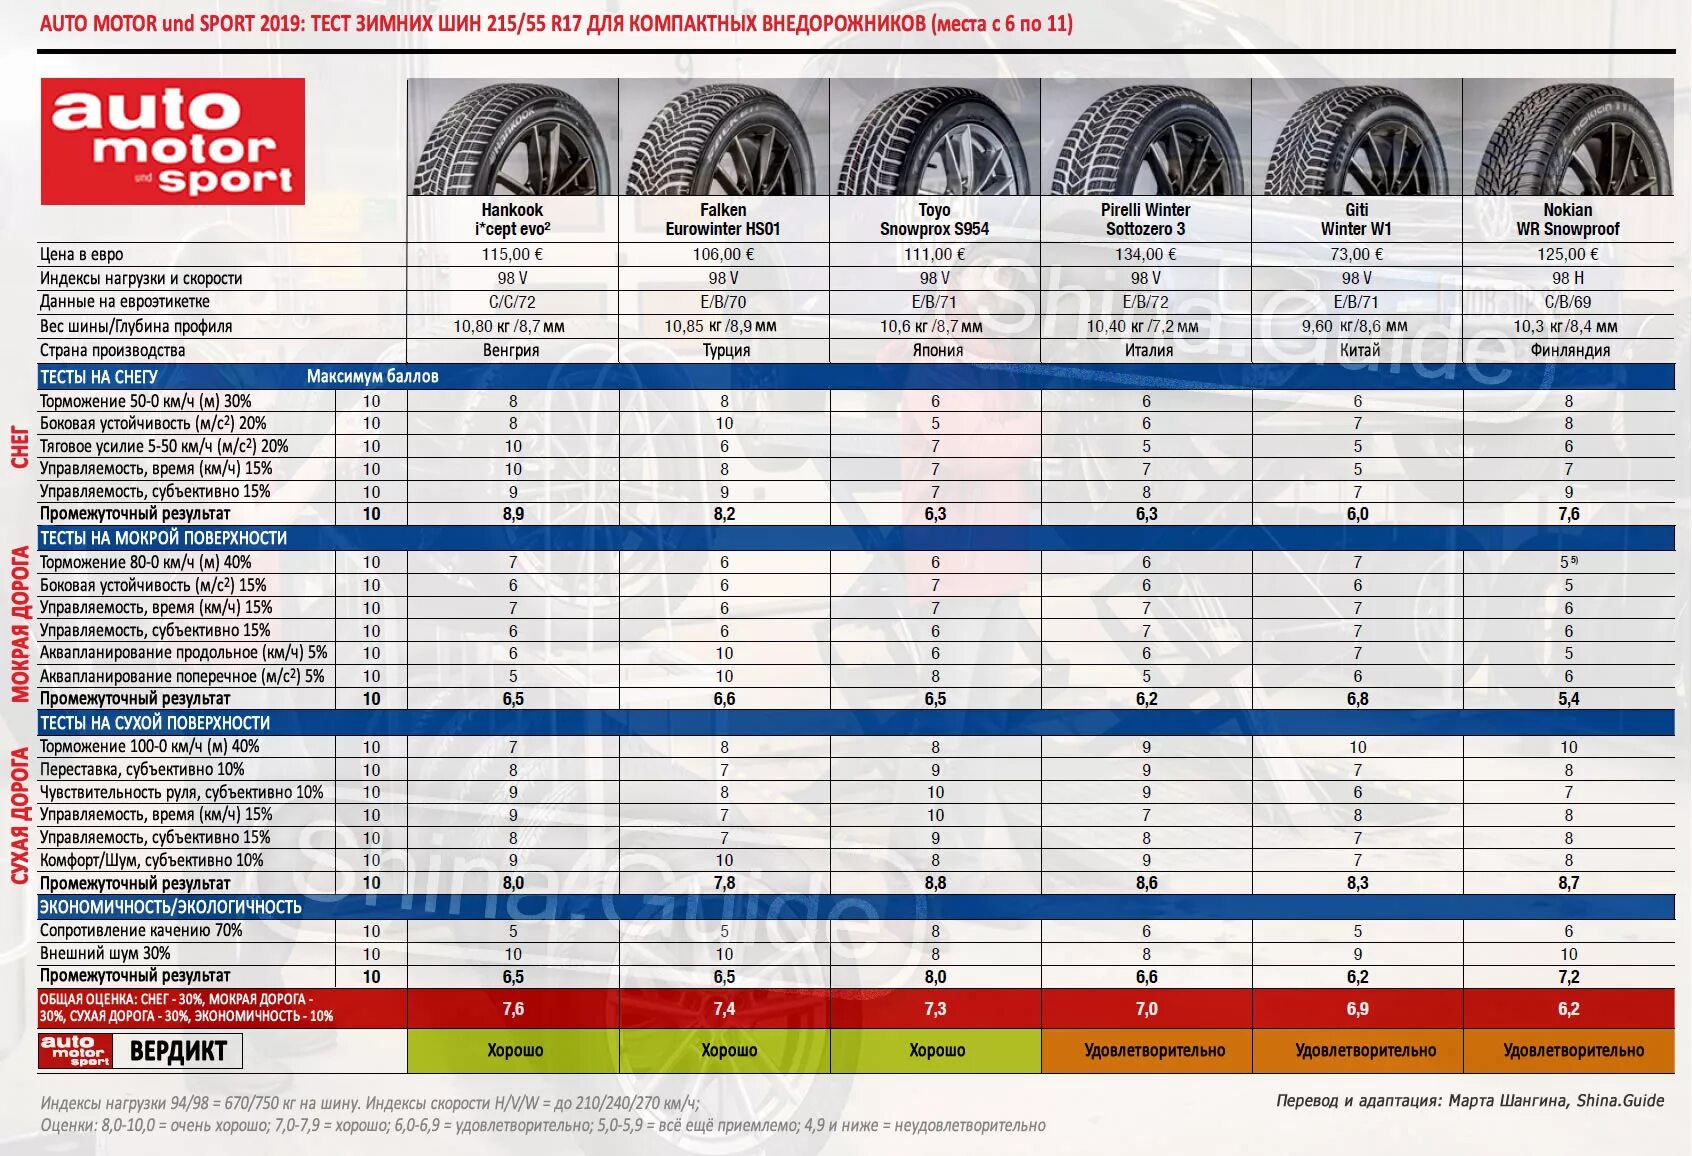The width and height of the screenshot is (1692, 1156).
Task: Click the Hankook price 115,00 €
Action: pyautogui.click(x=513, y=254)
